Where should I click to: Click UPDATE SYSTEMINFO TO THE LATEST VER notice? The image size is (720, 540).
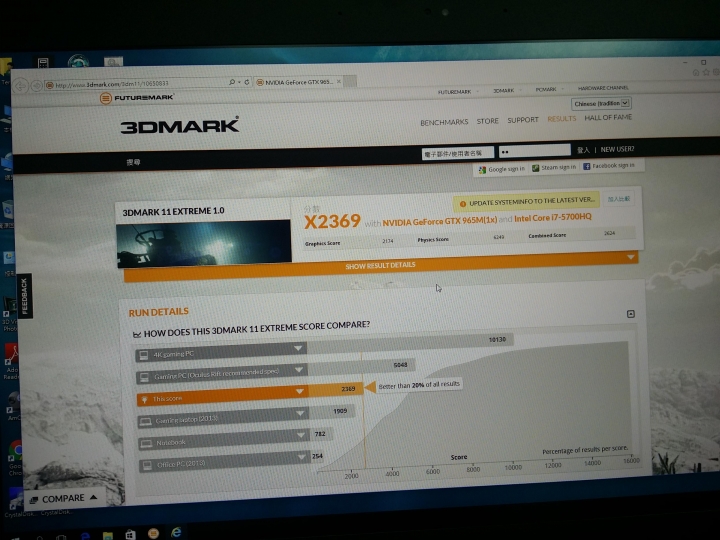click(526, 202)
